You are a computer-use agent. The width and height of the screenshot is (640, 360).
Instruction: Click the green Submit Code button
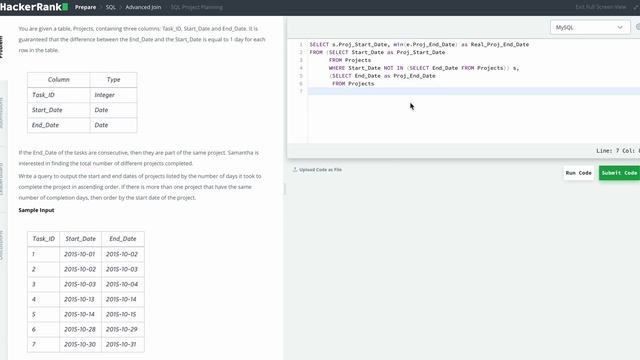pyautogui.click(x=619, y=173)
